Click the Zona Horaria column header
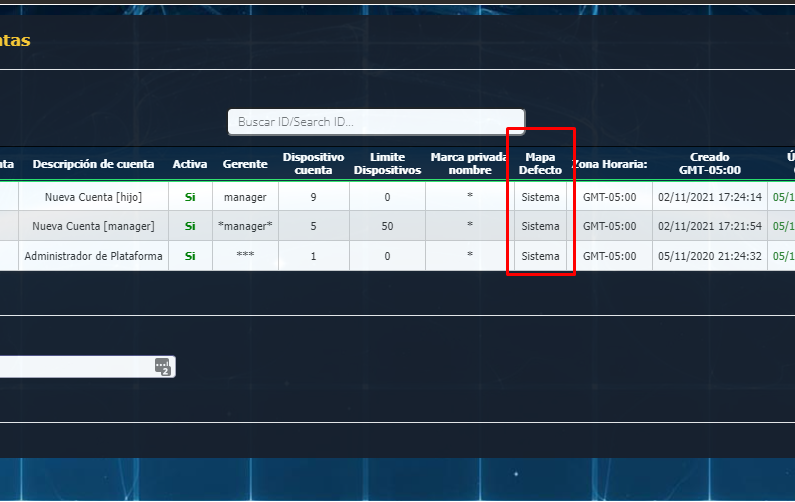This screenshot has height=502, width=795. pos(610,164)
